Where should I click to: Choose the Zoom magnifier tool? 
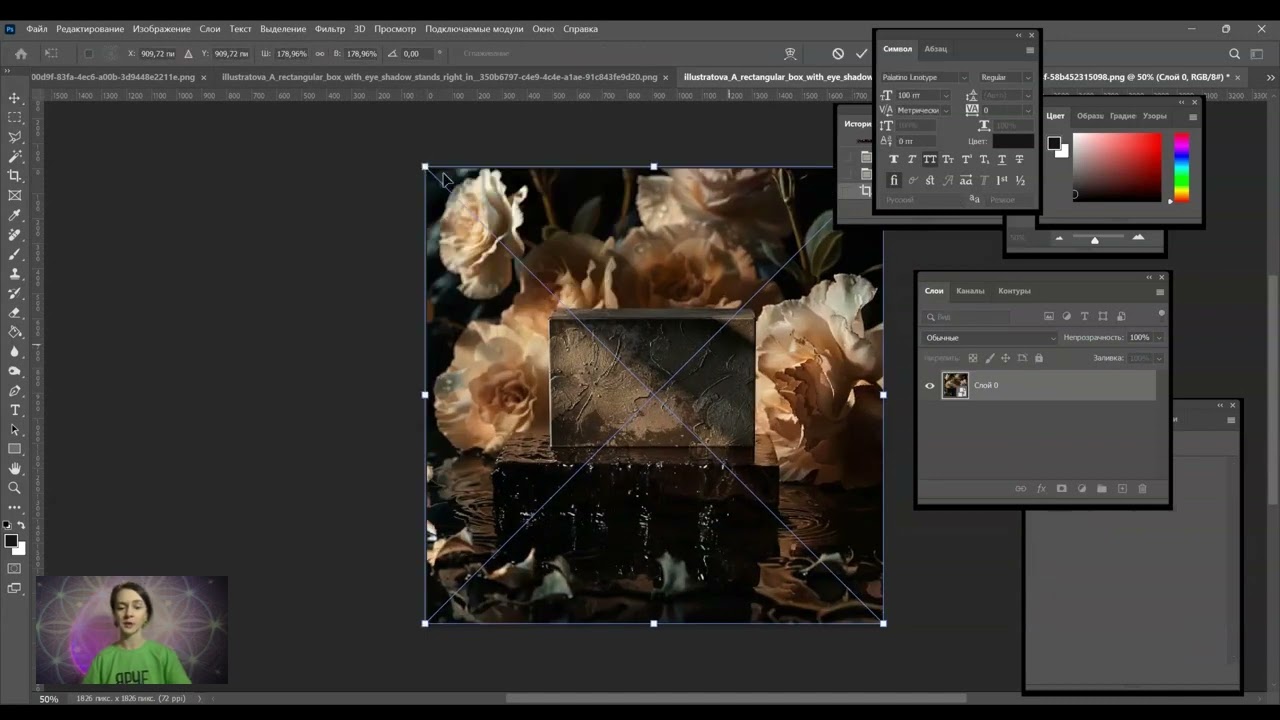pos(15,488)
